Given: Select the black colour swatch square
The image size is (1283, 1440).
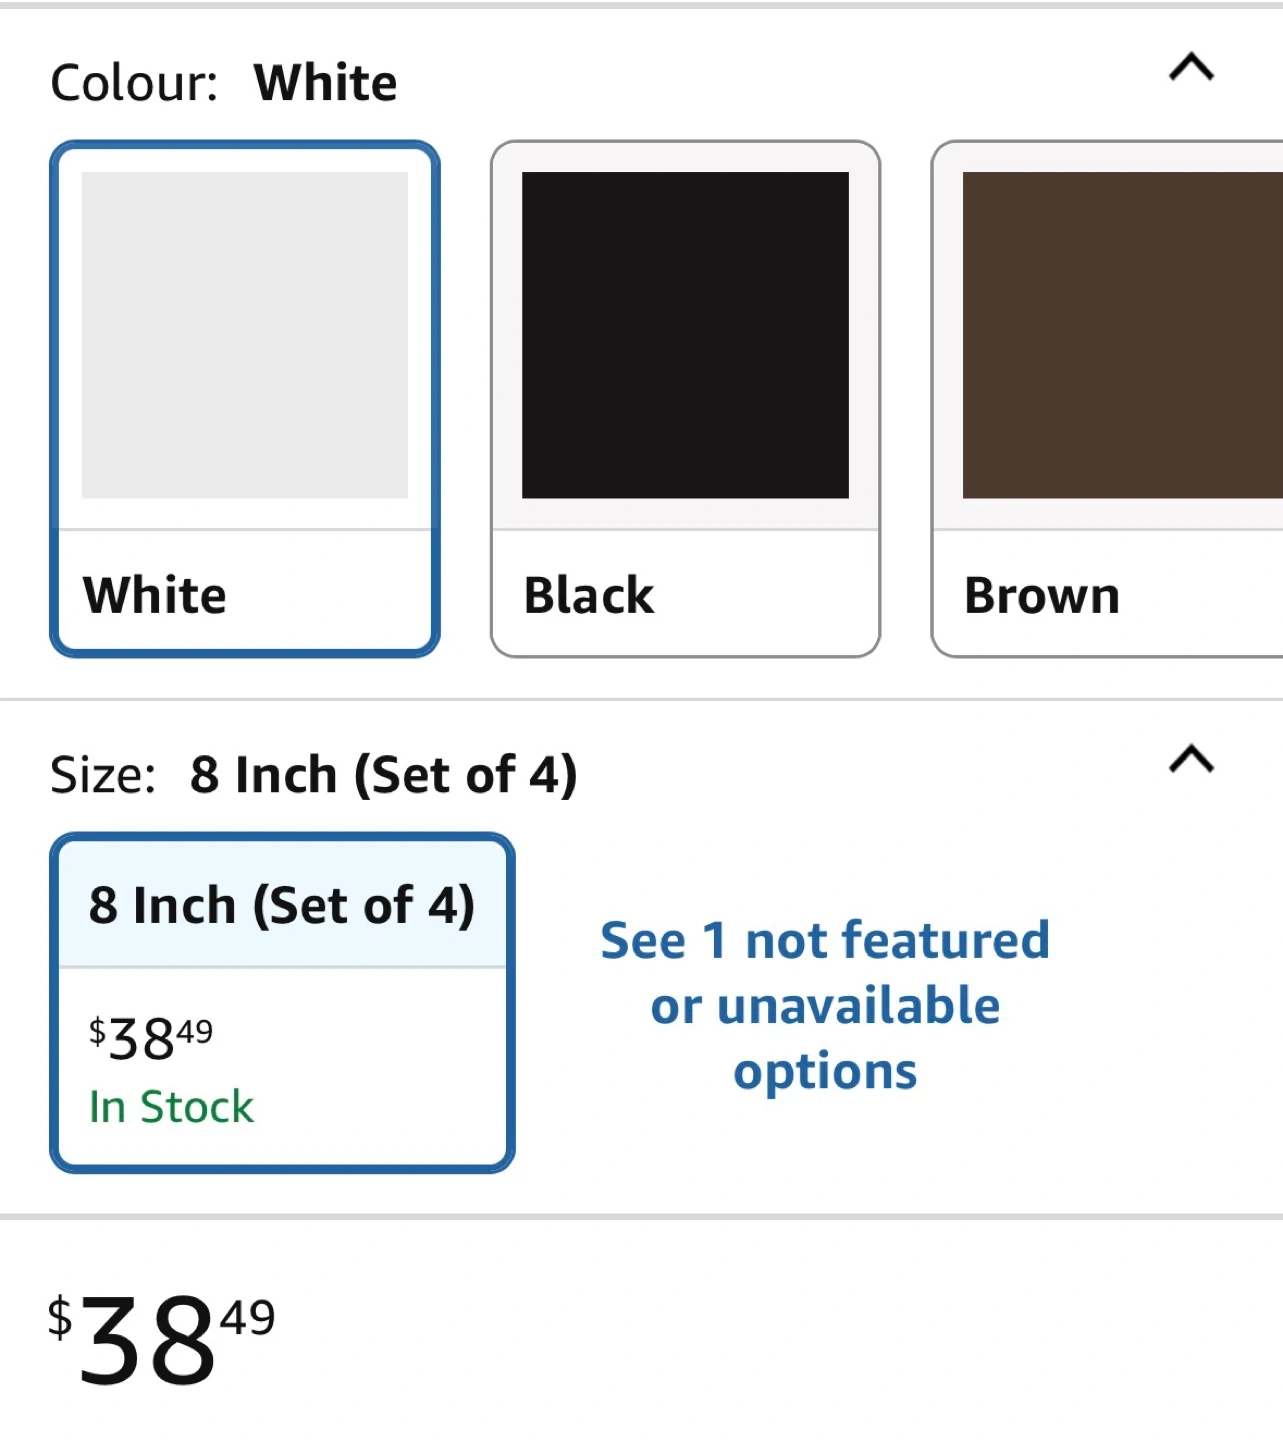Looking at the screenshot, I should coord(685,335).
